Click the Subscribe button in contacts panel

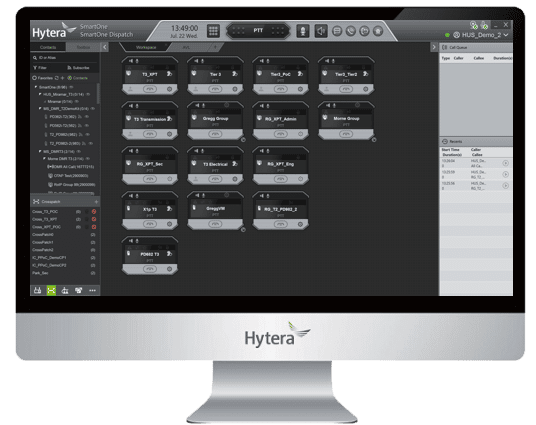coord(78,68)
